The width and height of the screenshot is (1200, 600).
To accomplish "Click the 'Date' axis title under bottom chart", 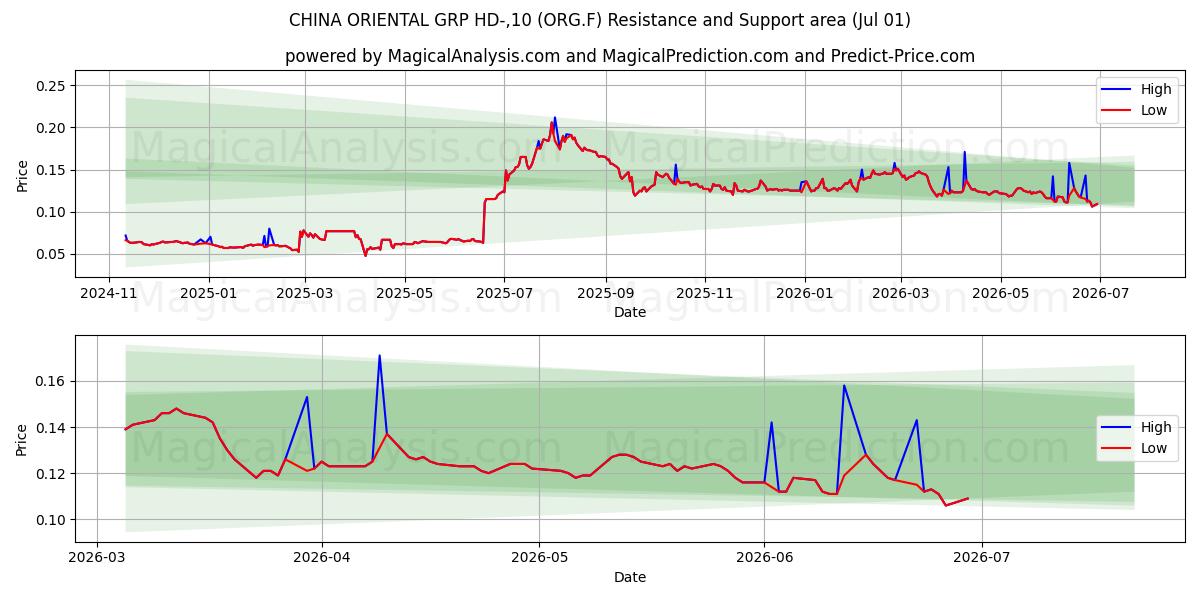I will pos(630,577).
